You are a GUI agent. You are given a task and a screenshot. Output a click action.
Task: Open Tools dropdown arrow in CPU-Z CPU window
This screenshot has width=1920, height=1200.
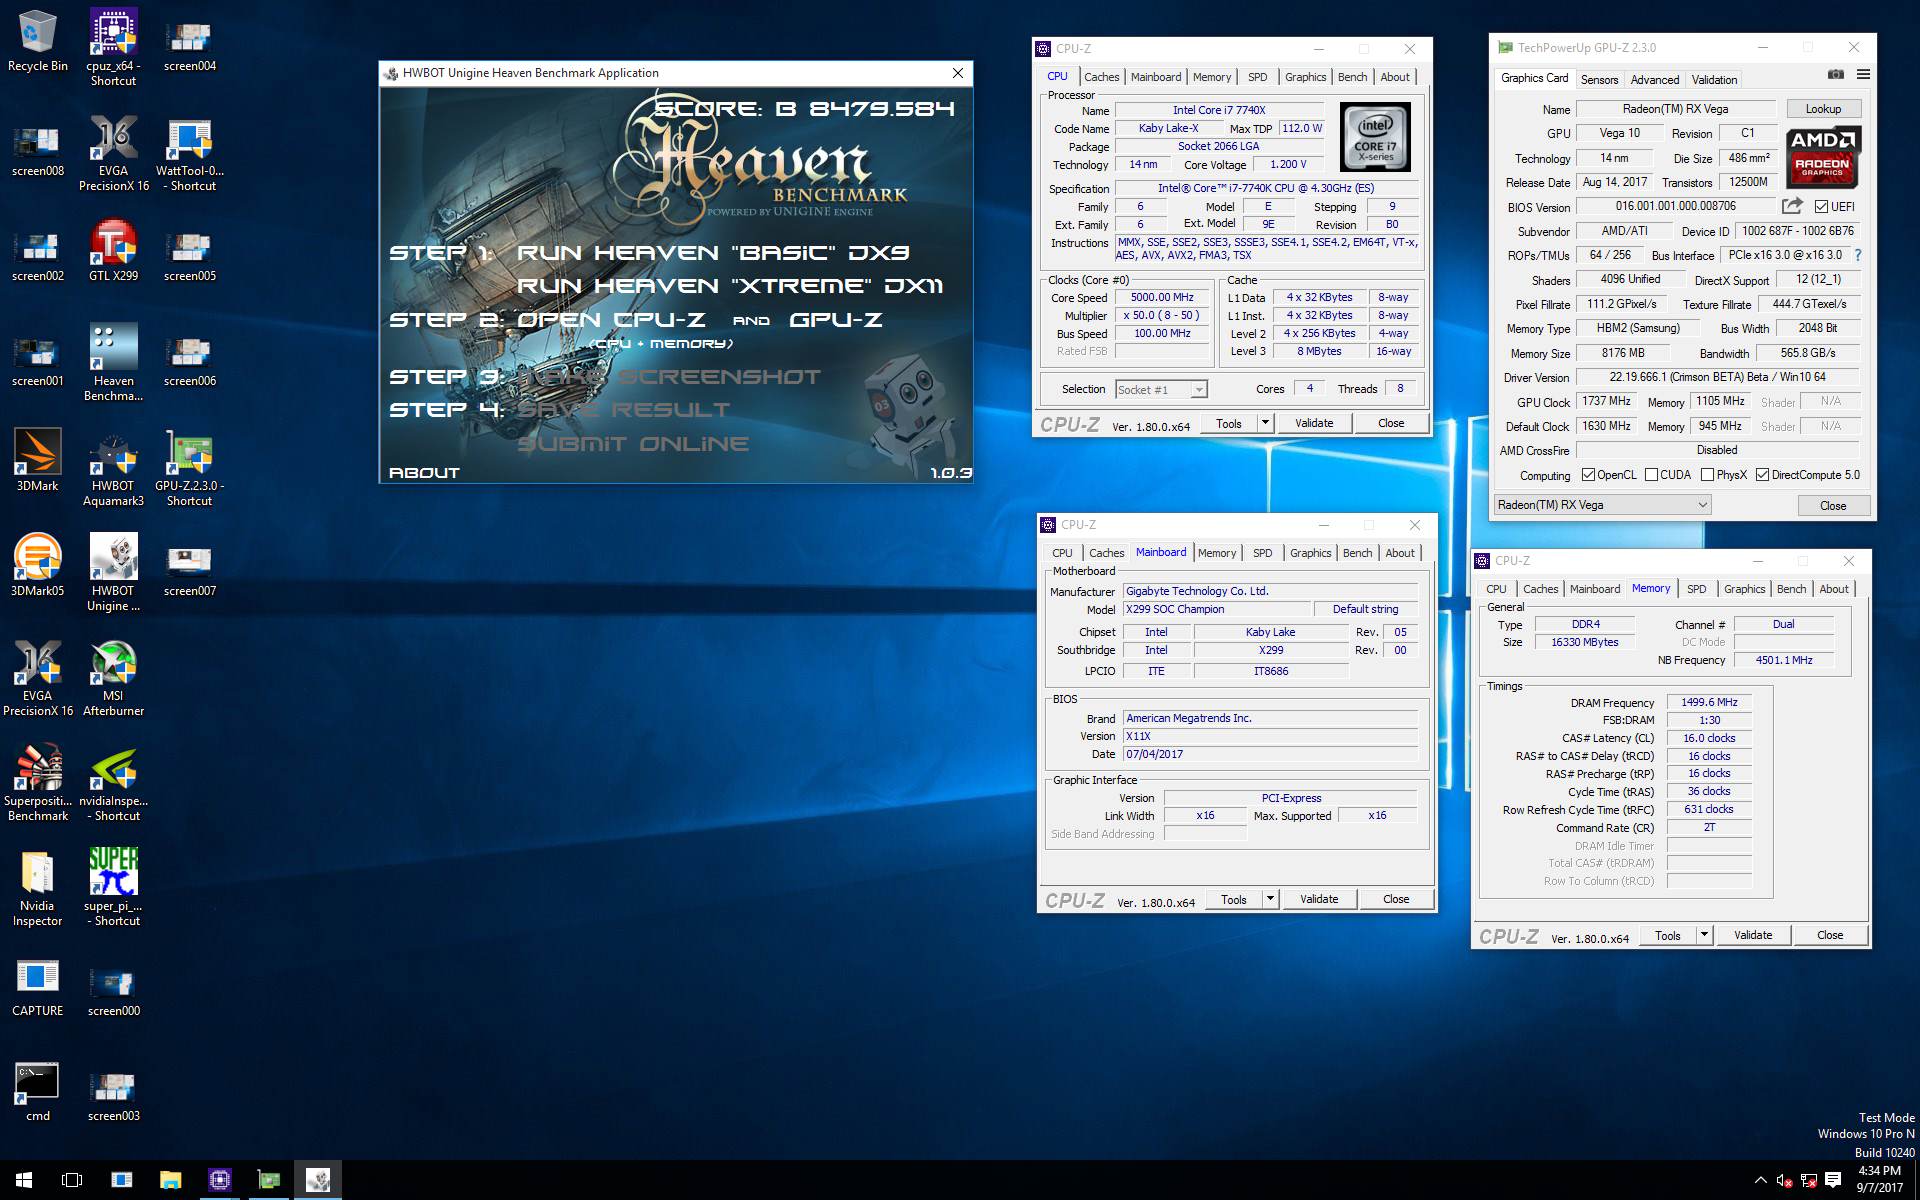(x=1265, y=423)
